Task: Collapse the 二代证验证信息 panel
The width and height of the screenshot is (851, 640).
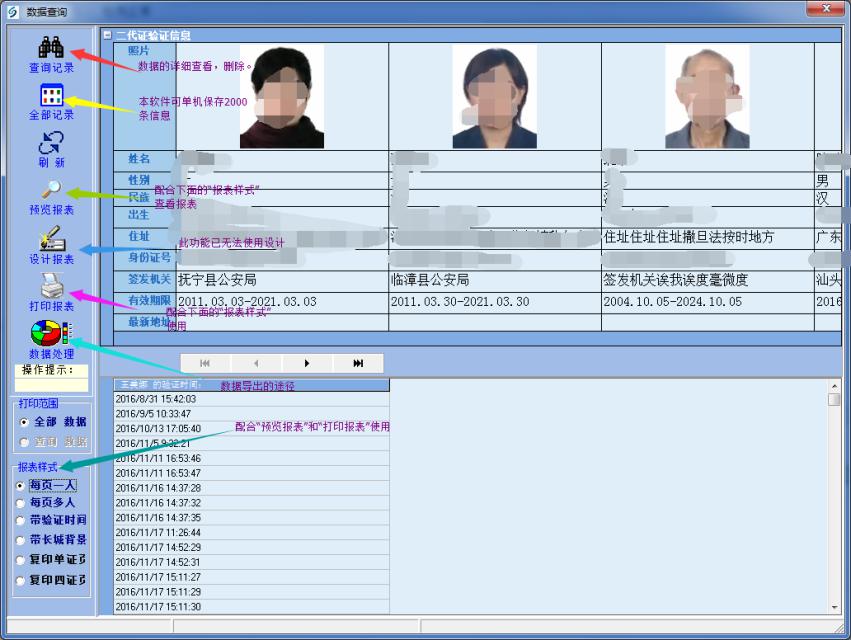Action: coord(107,35)
